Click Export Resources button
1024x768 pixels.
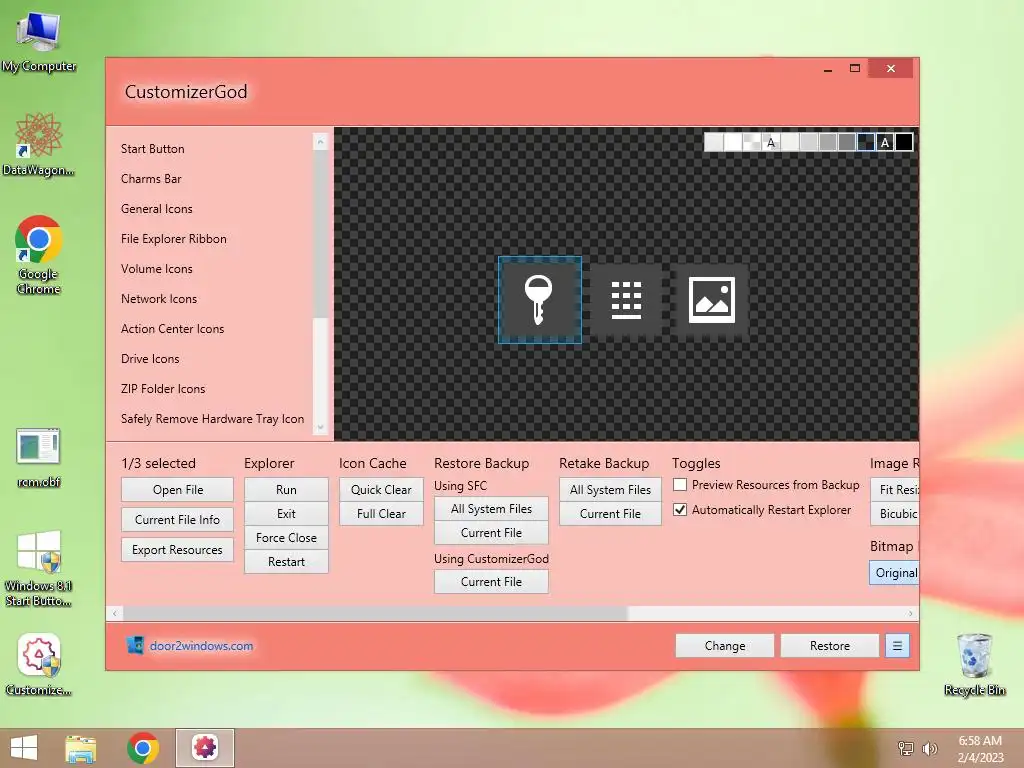point(178,550)
